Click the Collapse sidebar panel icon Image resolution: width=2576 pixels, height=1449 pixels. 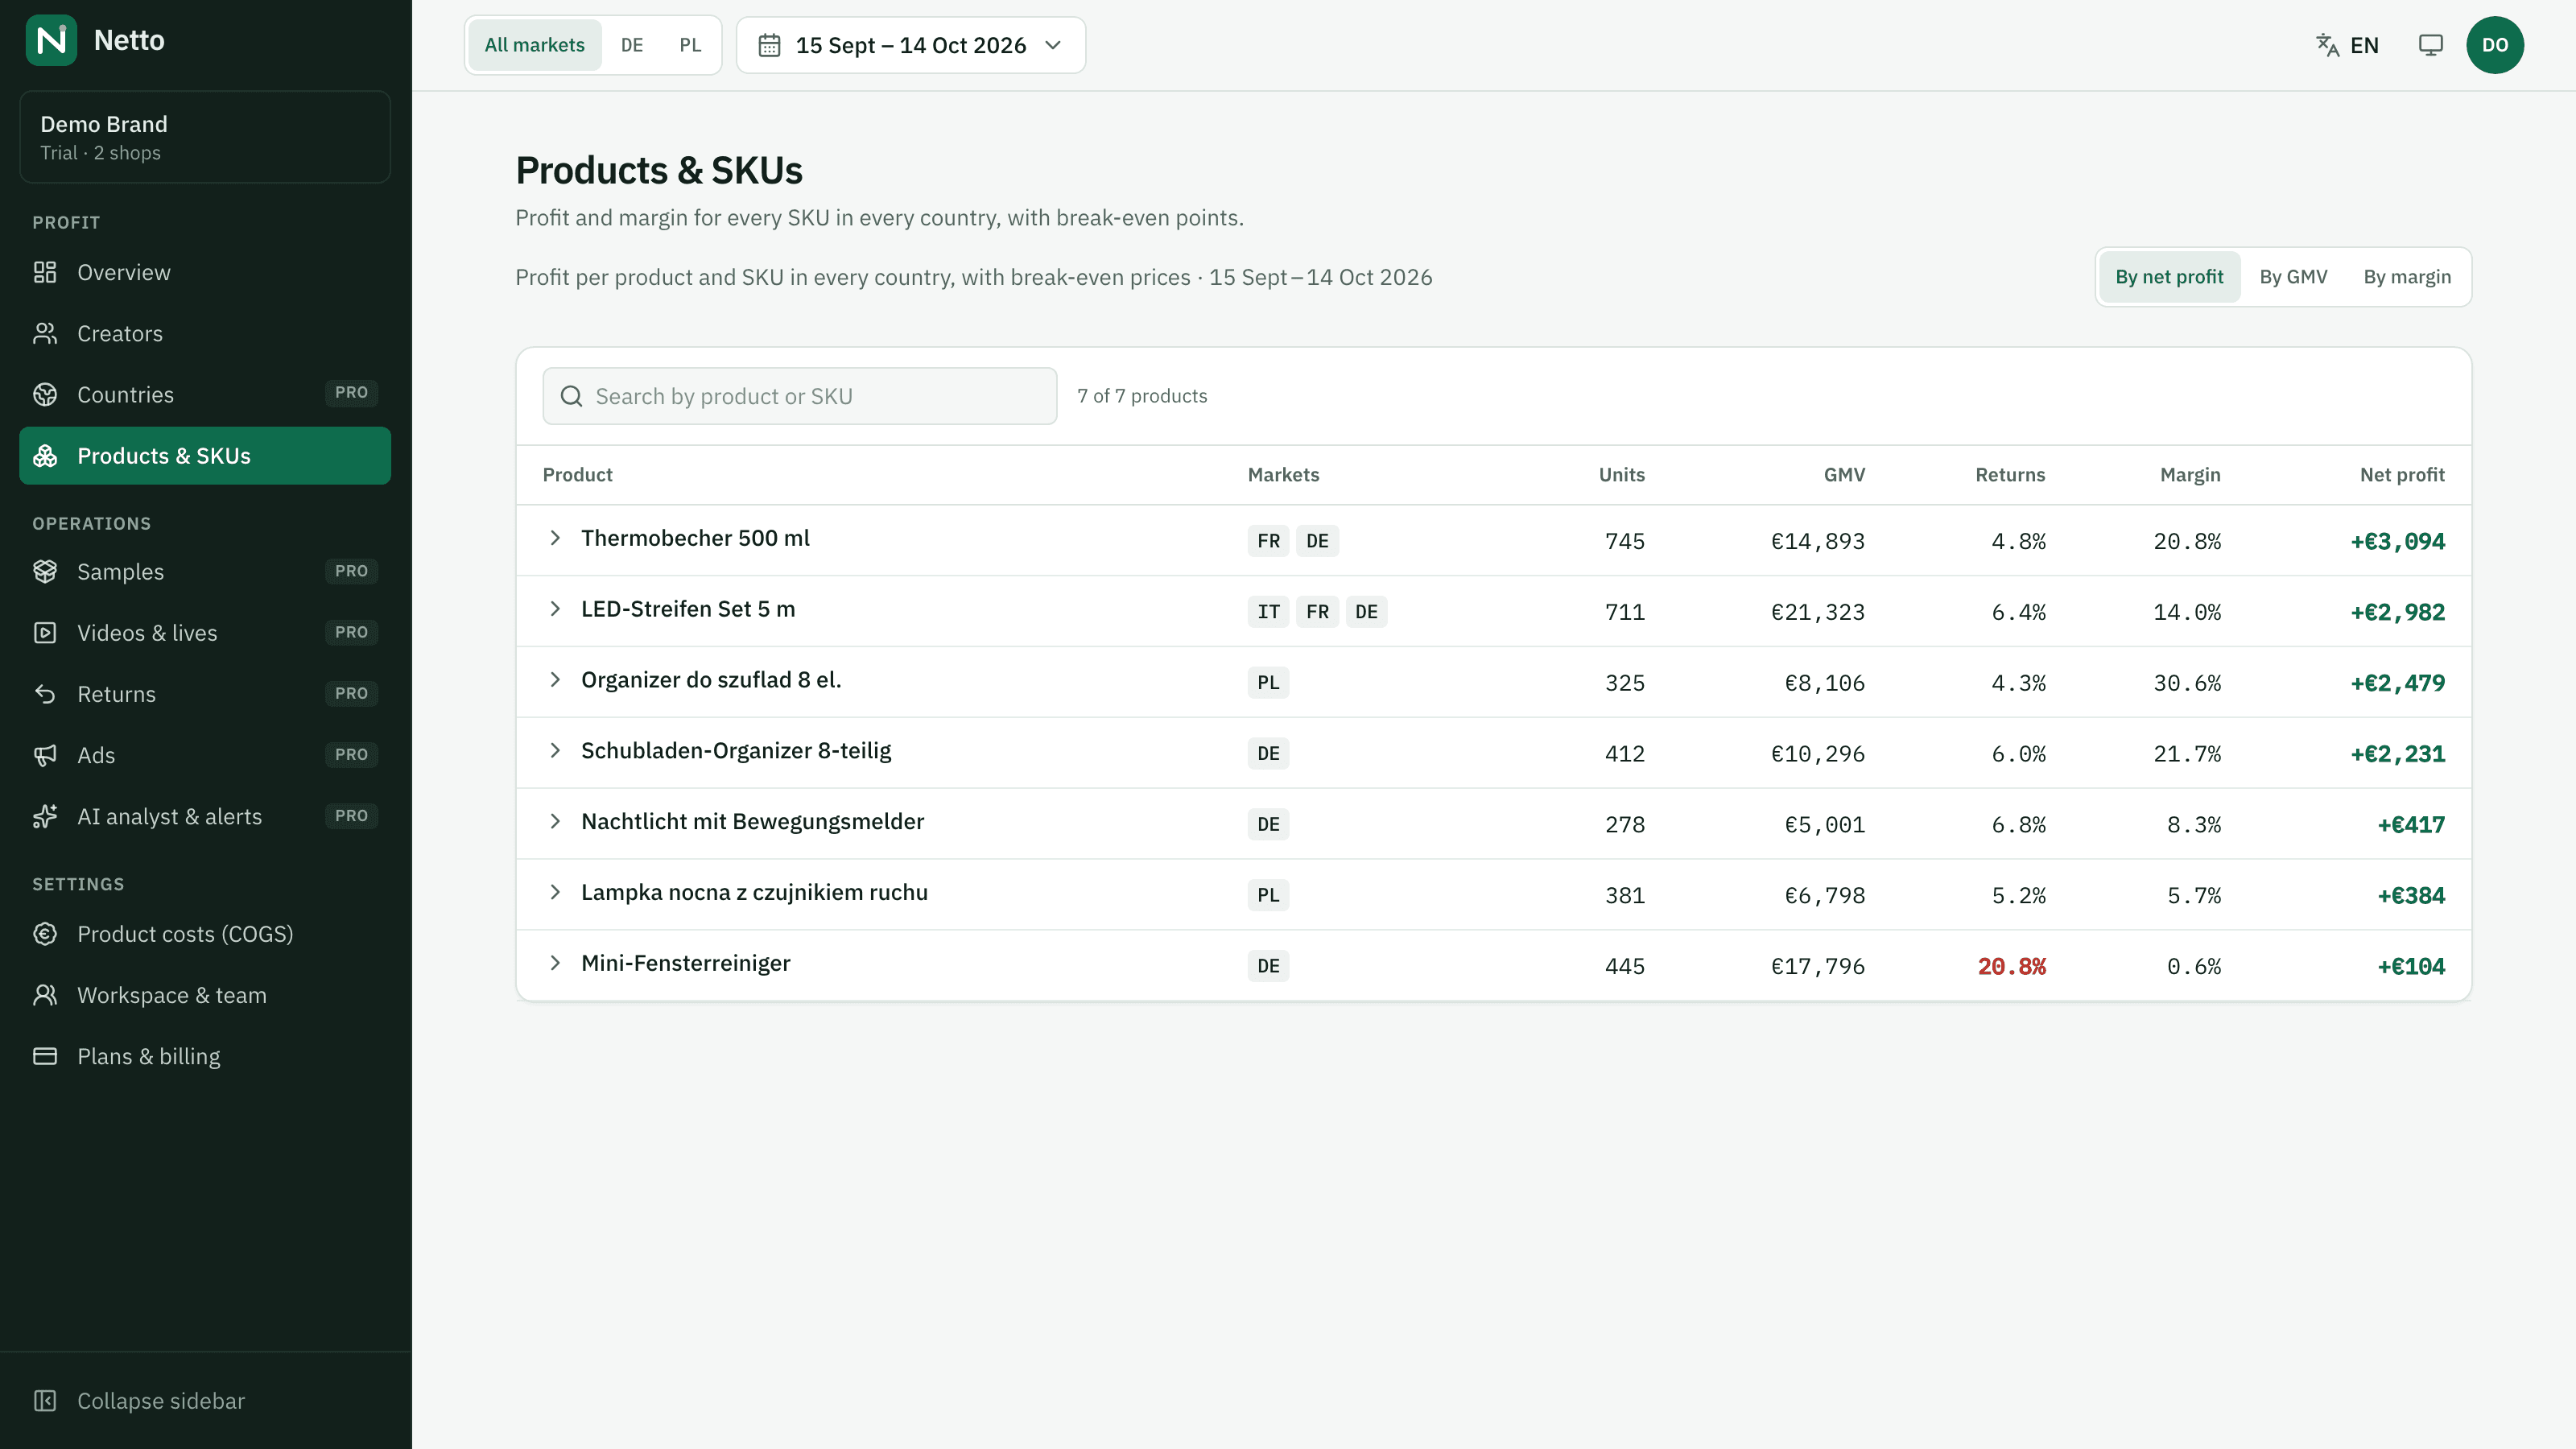(x=45, y=1401)
